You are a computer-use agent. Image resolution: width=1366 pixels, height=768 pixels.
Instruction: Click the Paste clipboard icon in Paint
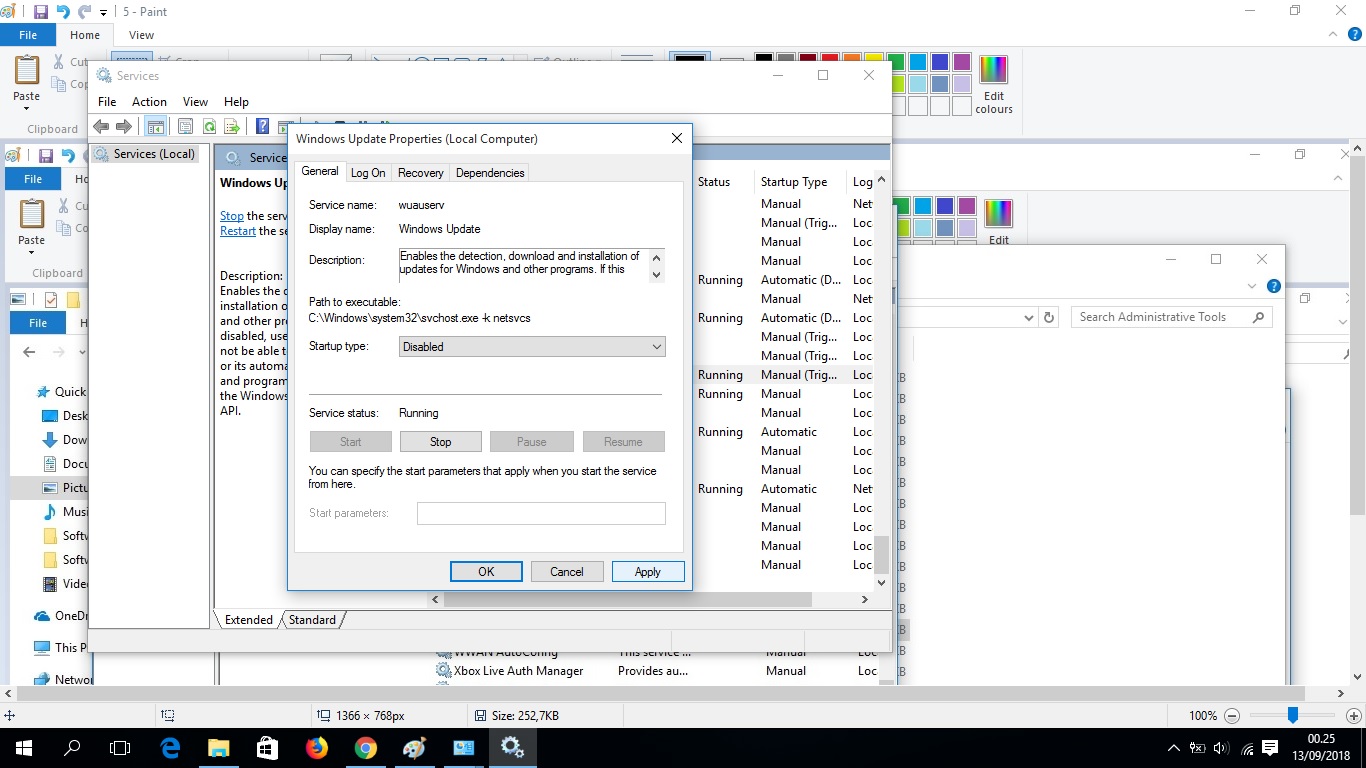tap(27, 71)
